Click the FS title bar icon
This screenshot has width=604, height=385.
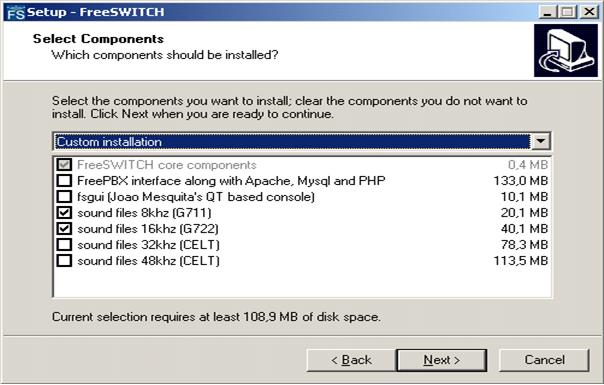(15, 12)
